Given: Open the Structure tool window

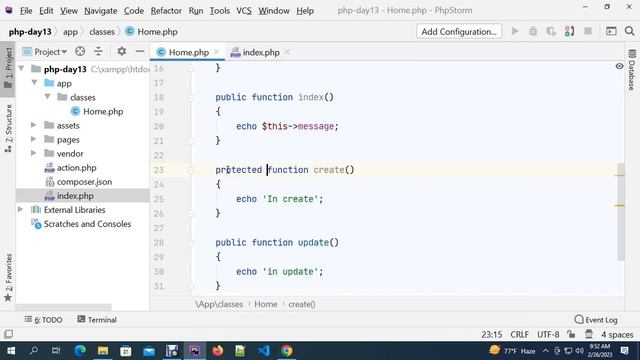Looking at the screenshot, I should 8,128.
